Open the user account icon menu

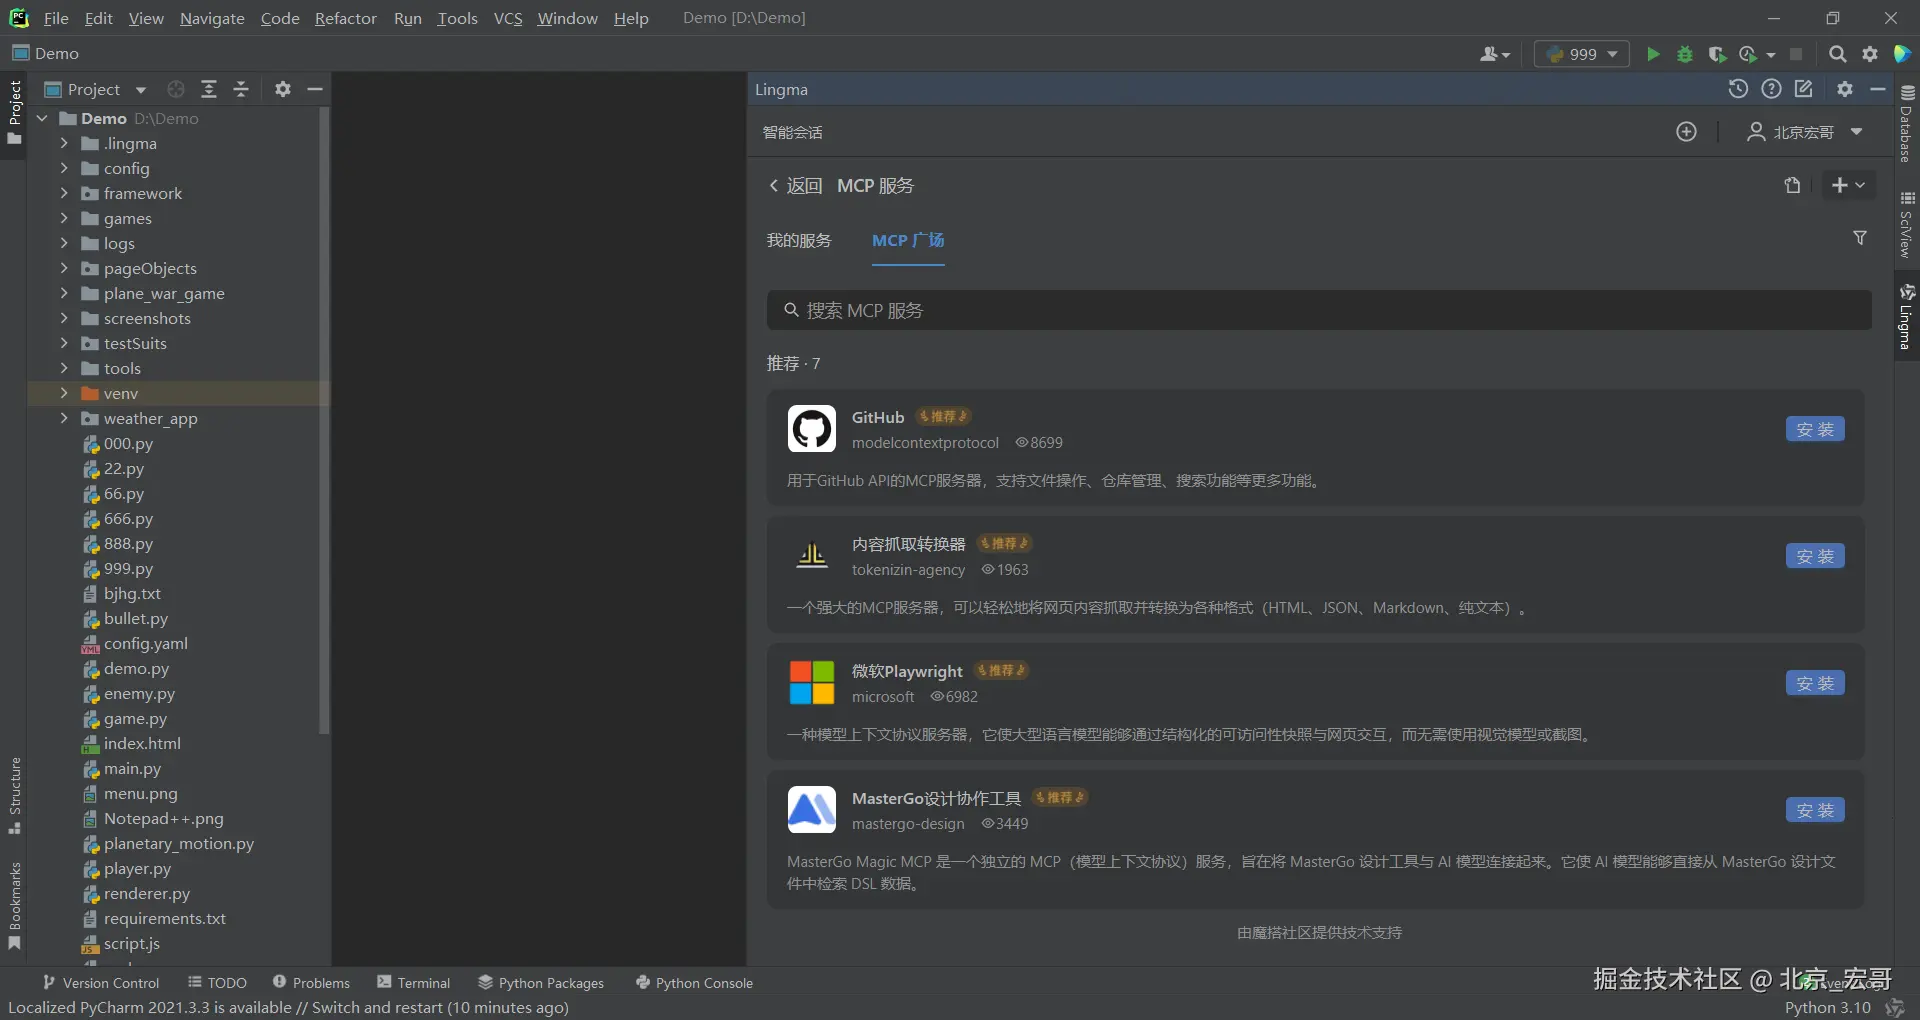pos(1495,54)
